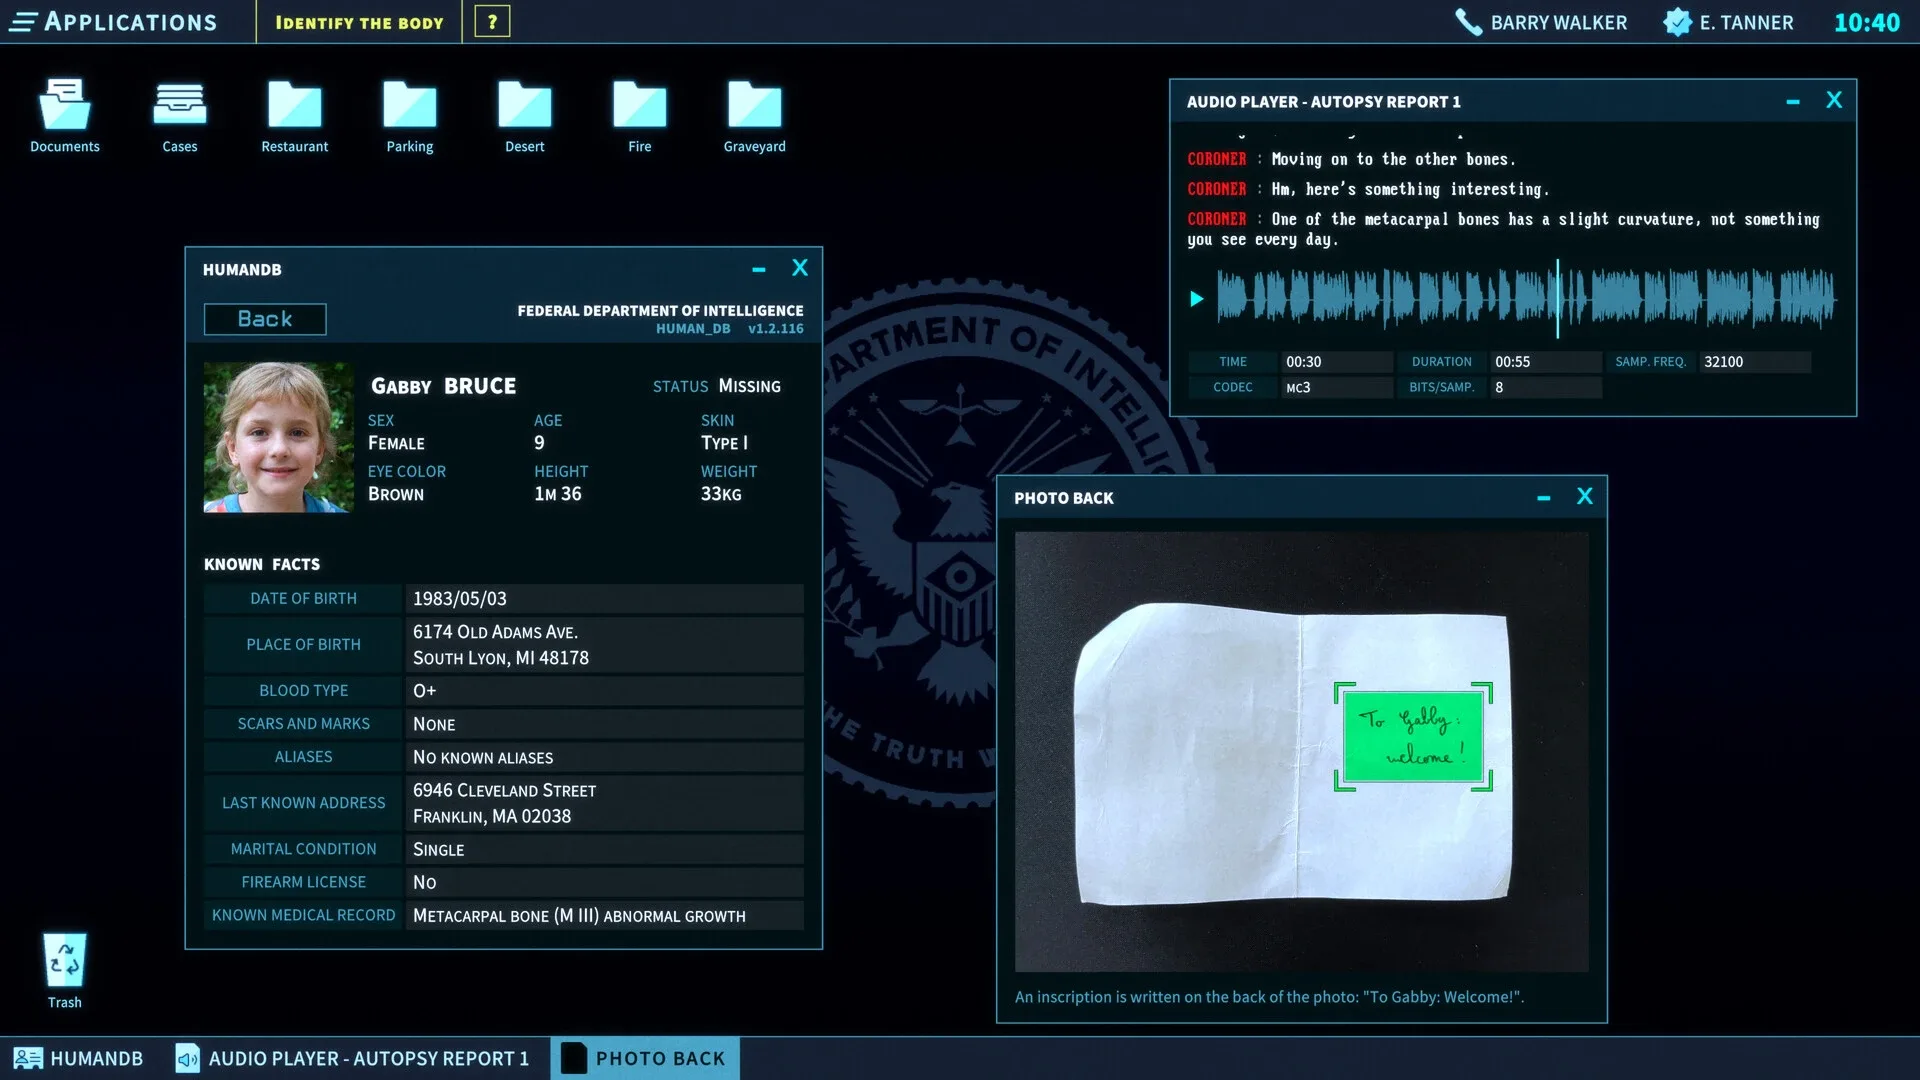The image size is (1920, 1080).
Task: Open the Trash bin
Action: tap(65, 961)
